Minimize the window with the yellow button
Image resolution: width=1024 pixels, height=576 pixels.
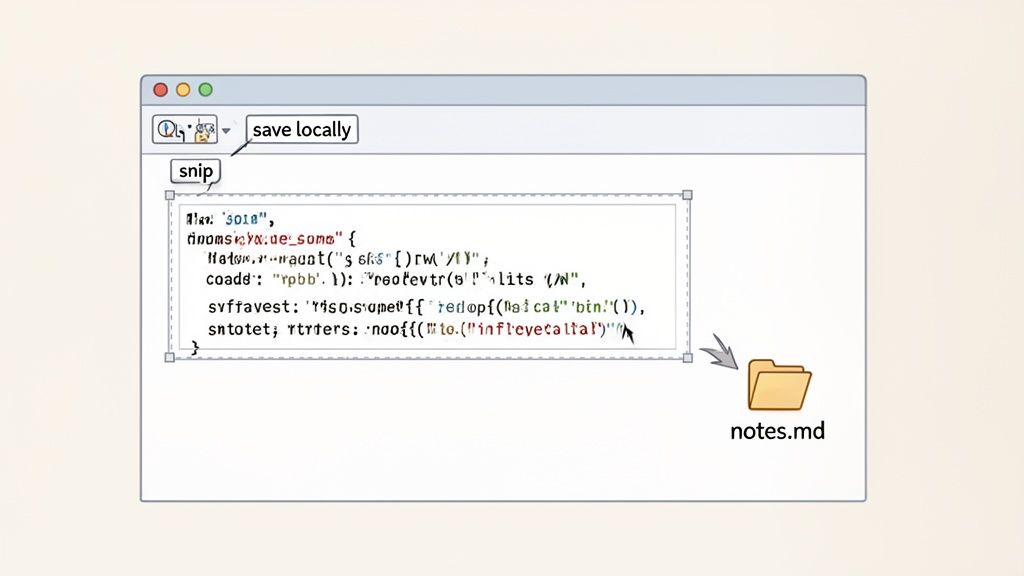(x=183, y=90)
